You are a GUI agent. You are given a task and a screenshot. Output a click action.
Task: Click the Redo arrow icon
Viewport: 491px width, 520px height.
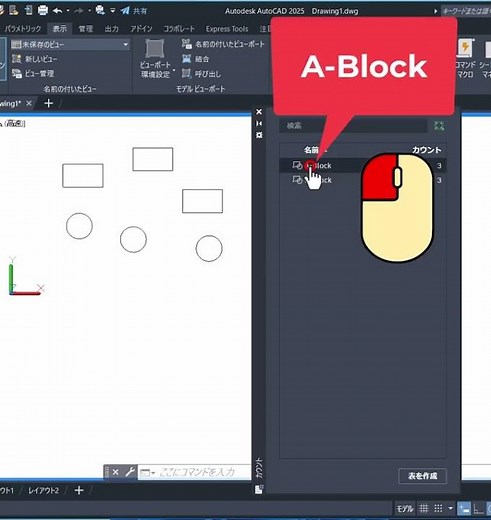point(79,11)
